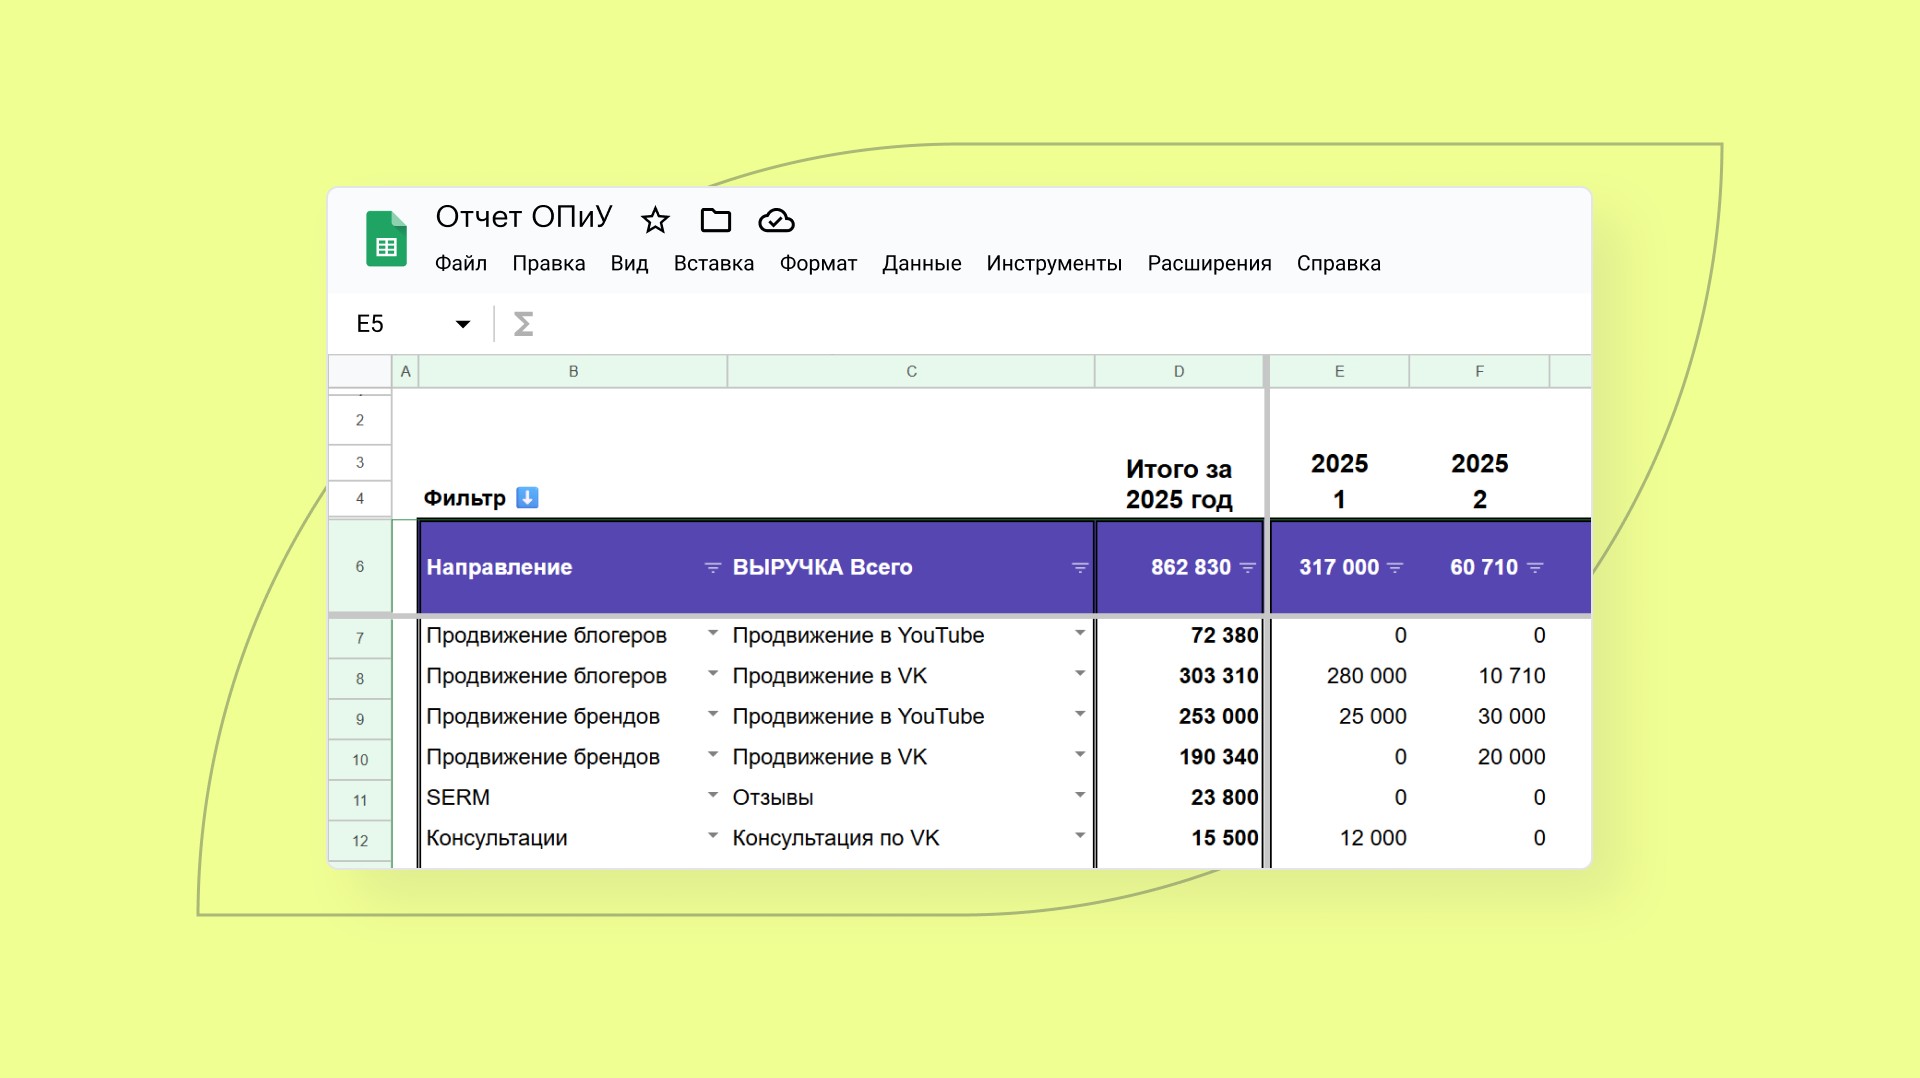Screen dimensions: 1920x1078
Task: Open the Инструменты menu
Action: pyautogui.click(x=1054, y=263)
